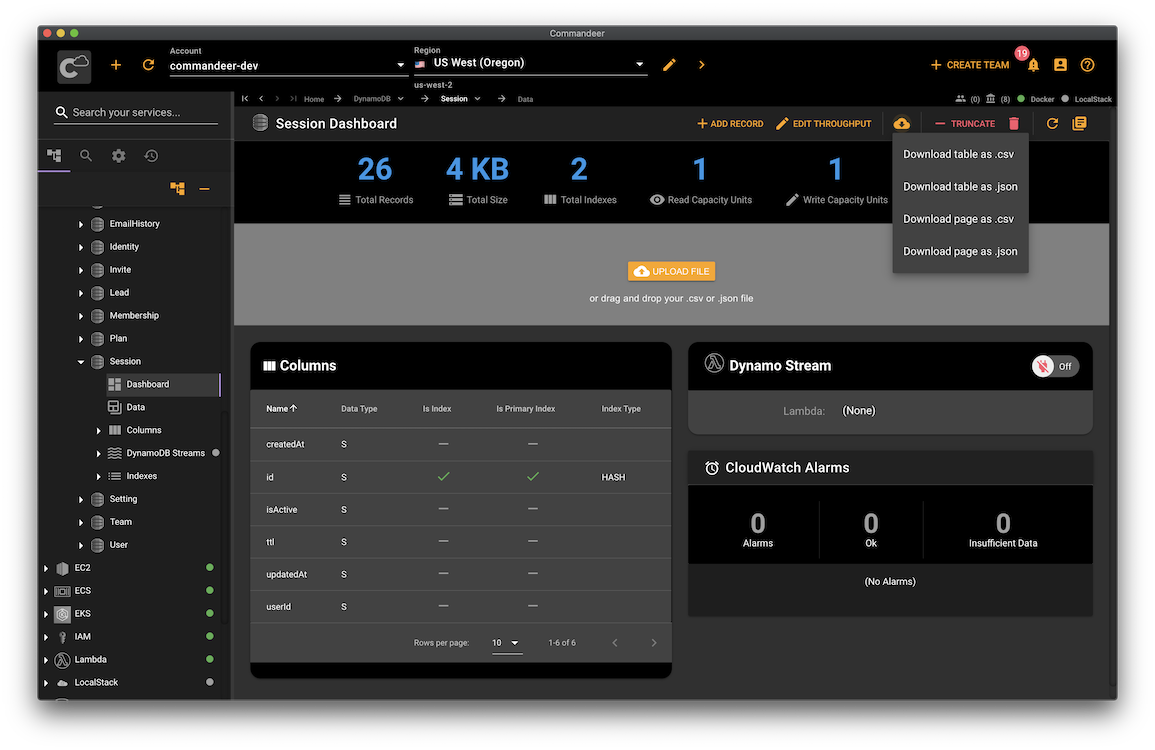Click the pencil icon to edit region
Image resolution: width=1155 pixels, height=750 pixels.
coord(669,65)
